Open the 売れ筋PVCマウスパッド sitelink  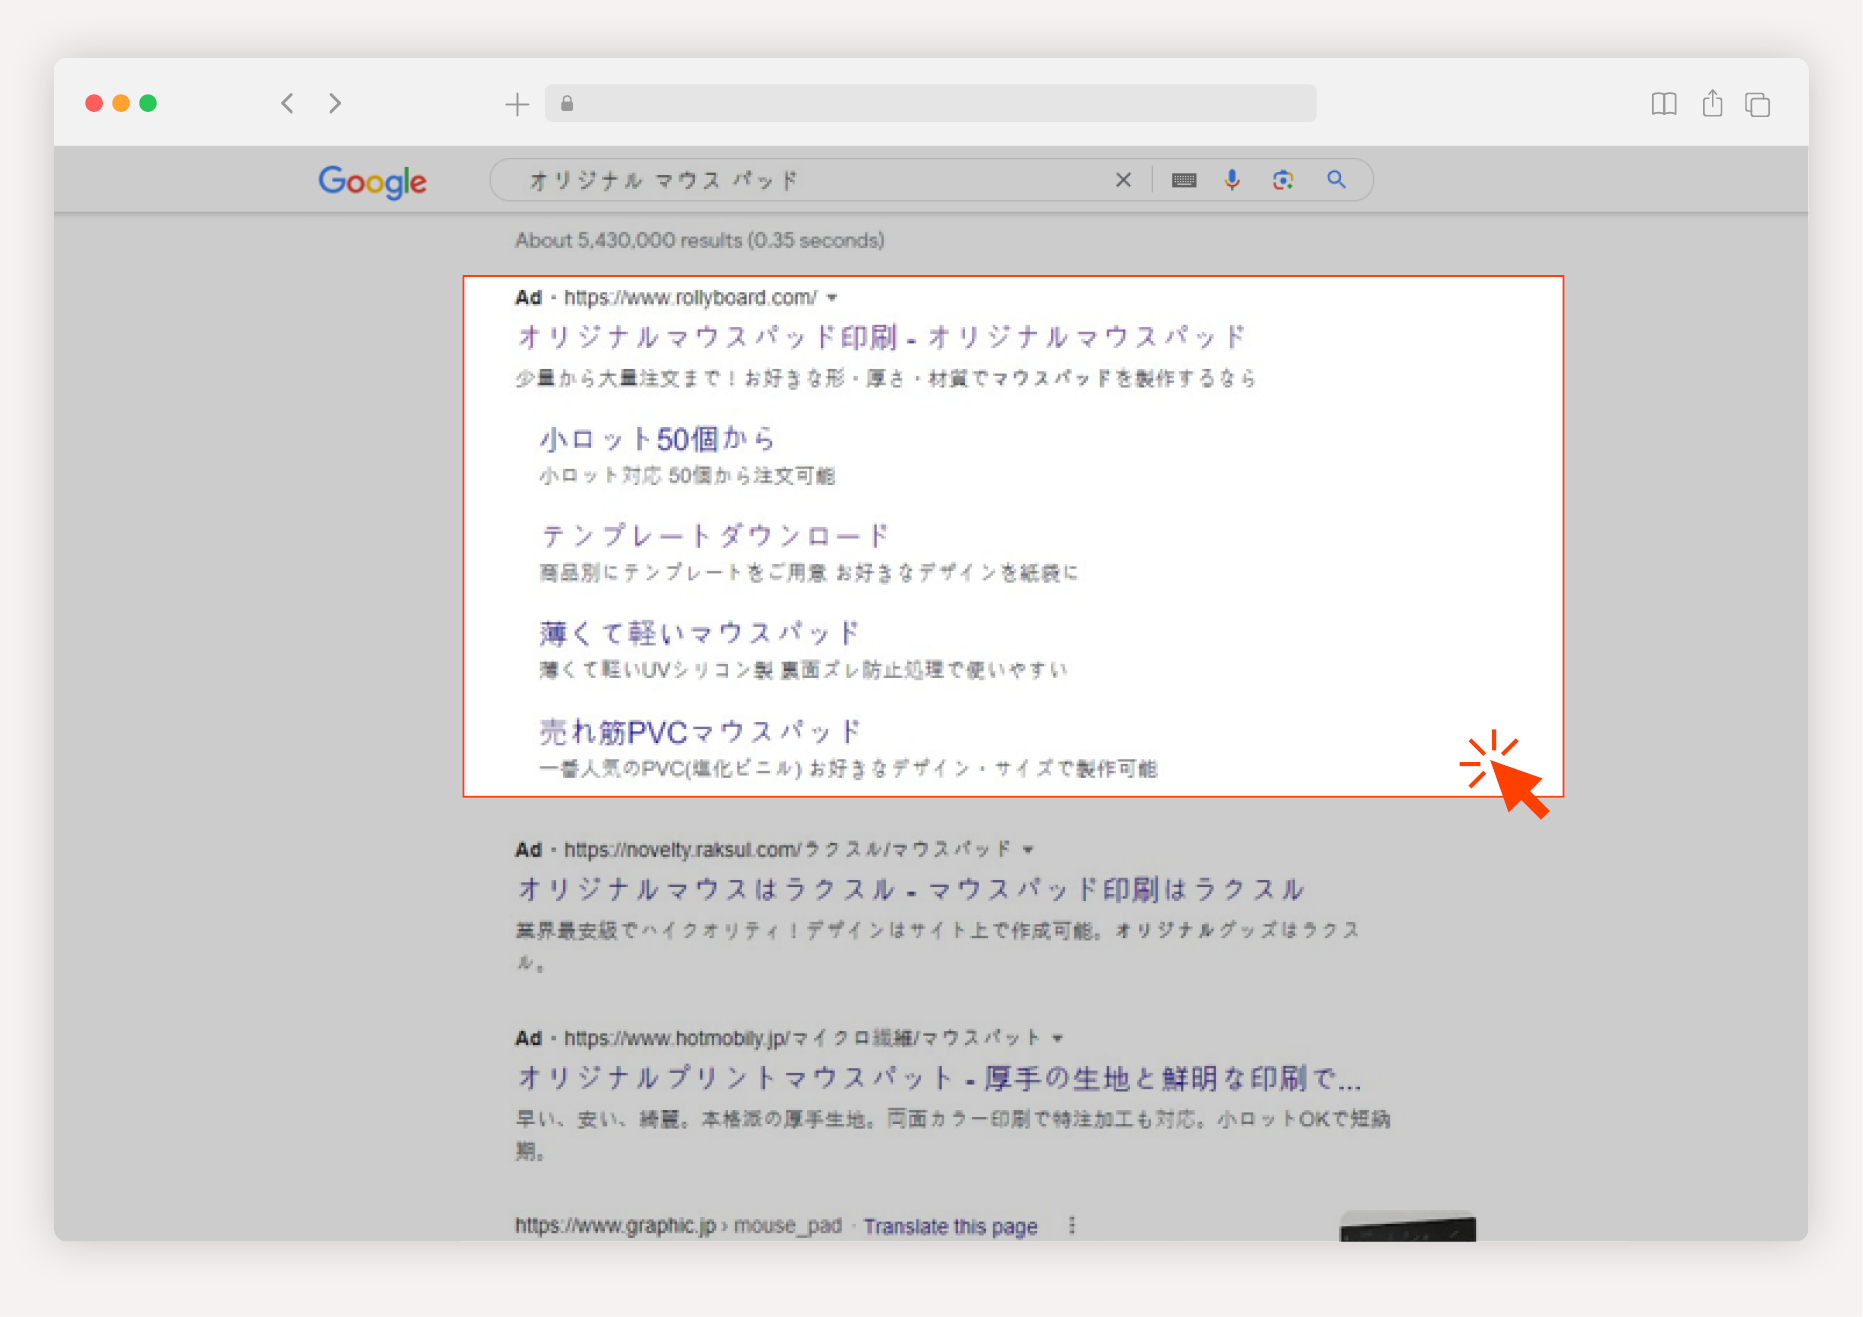click(700, 732)
